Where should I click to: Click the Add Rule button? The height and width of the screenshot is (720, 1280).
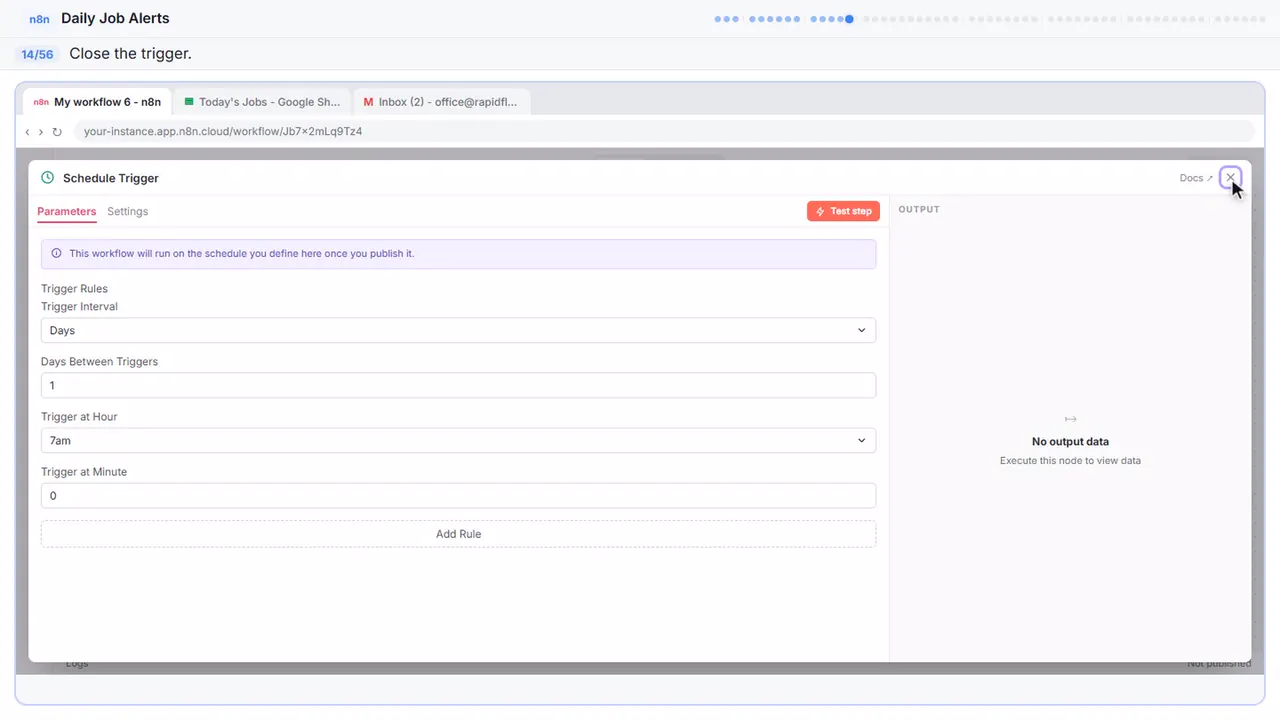[x=458, y=534]
